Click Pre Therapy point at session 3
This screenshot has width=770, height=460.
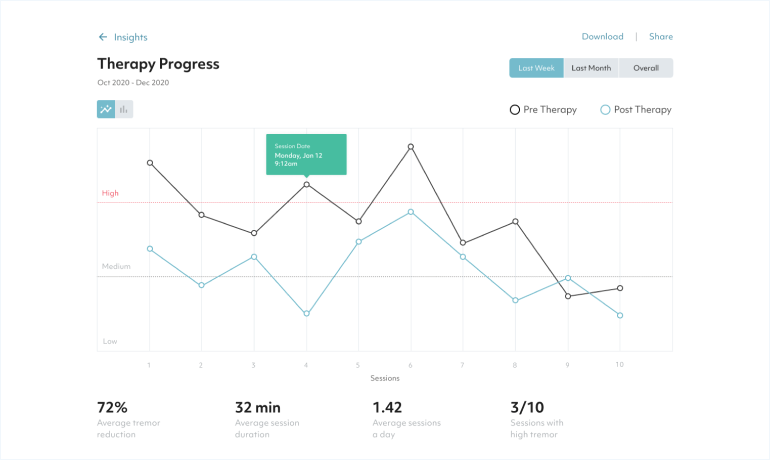click(254, 233)
